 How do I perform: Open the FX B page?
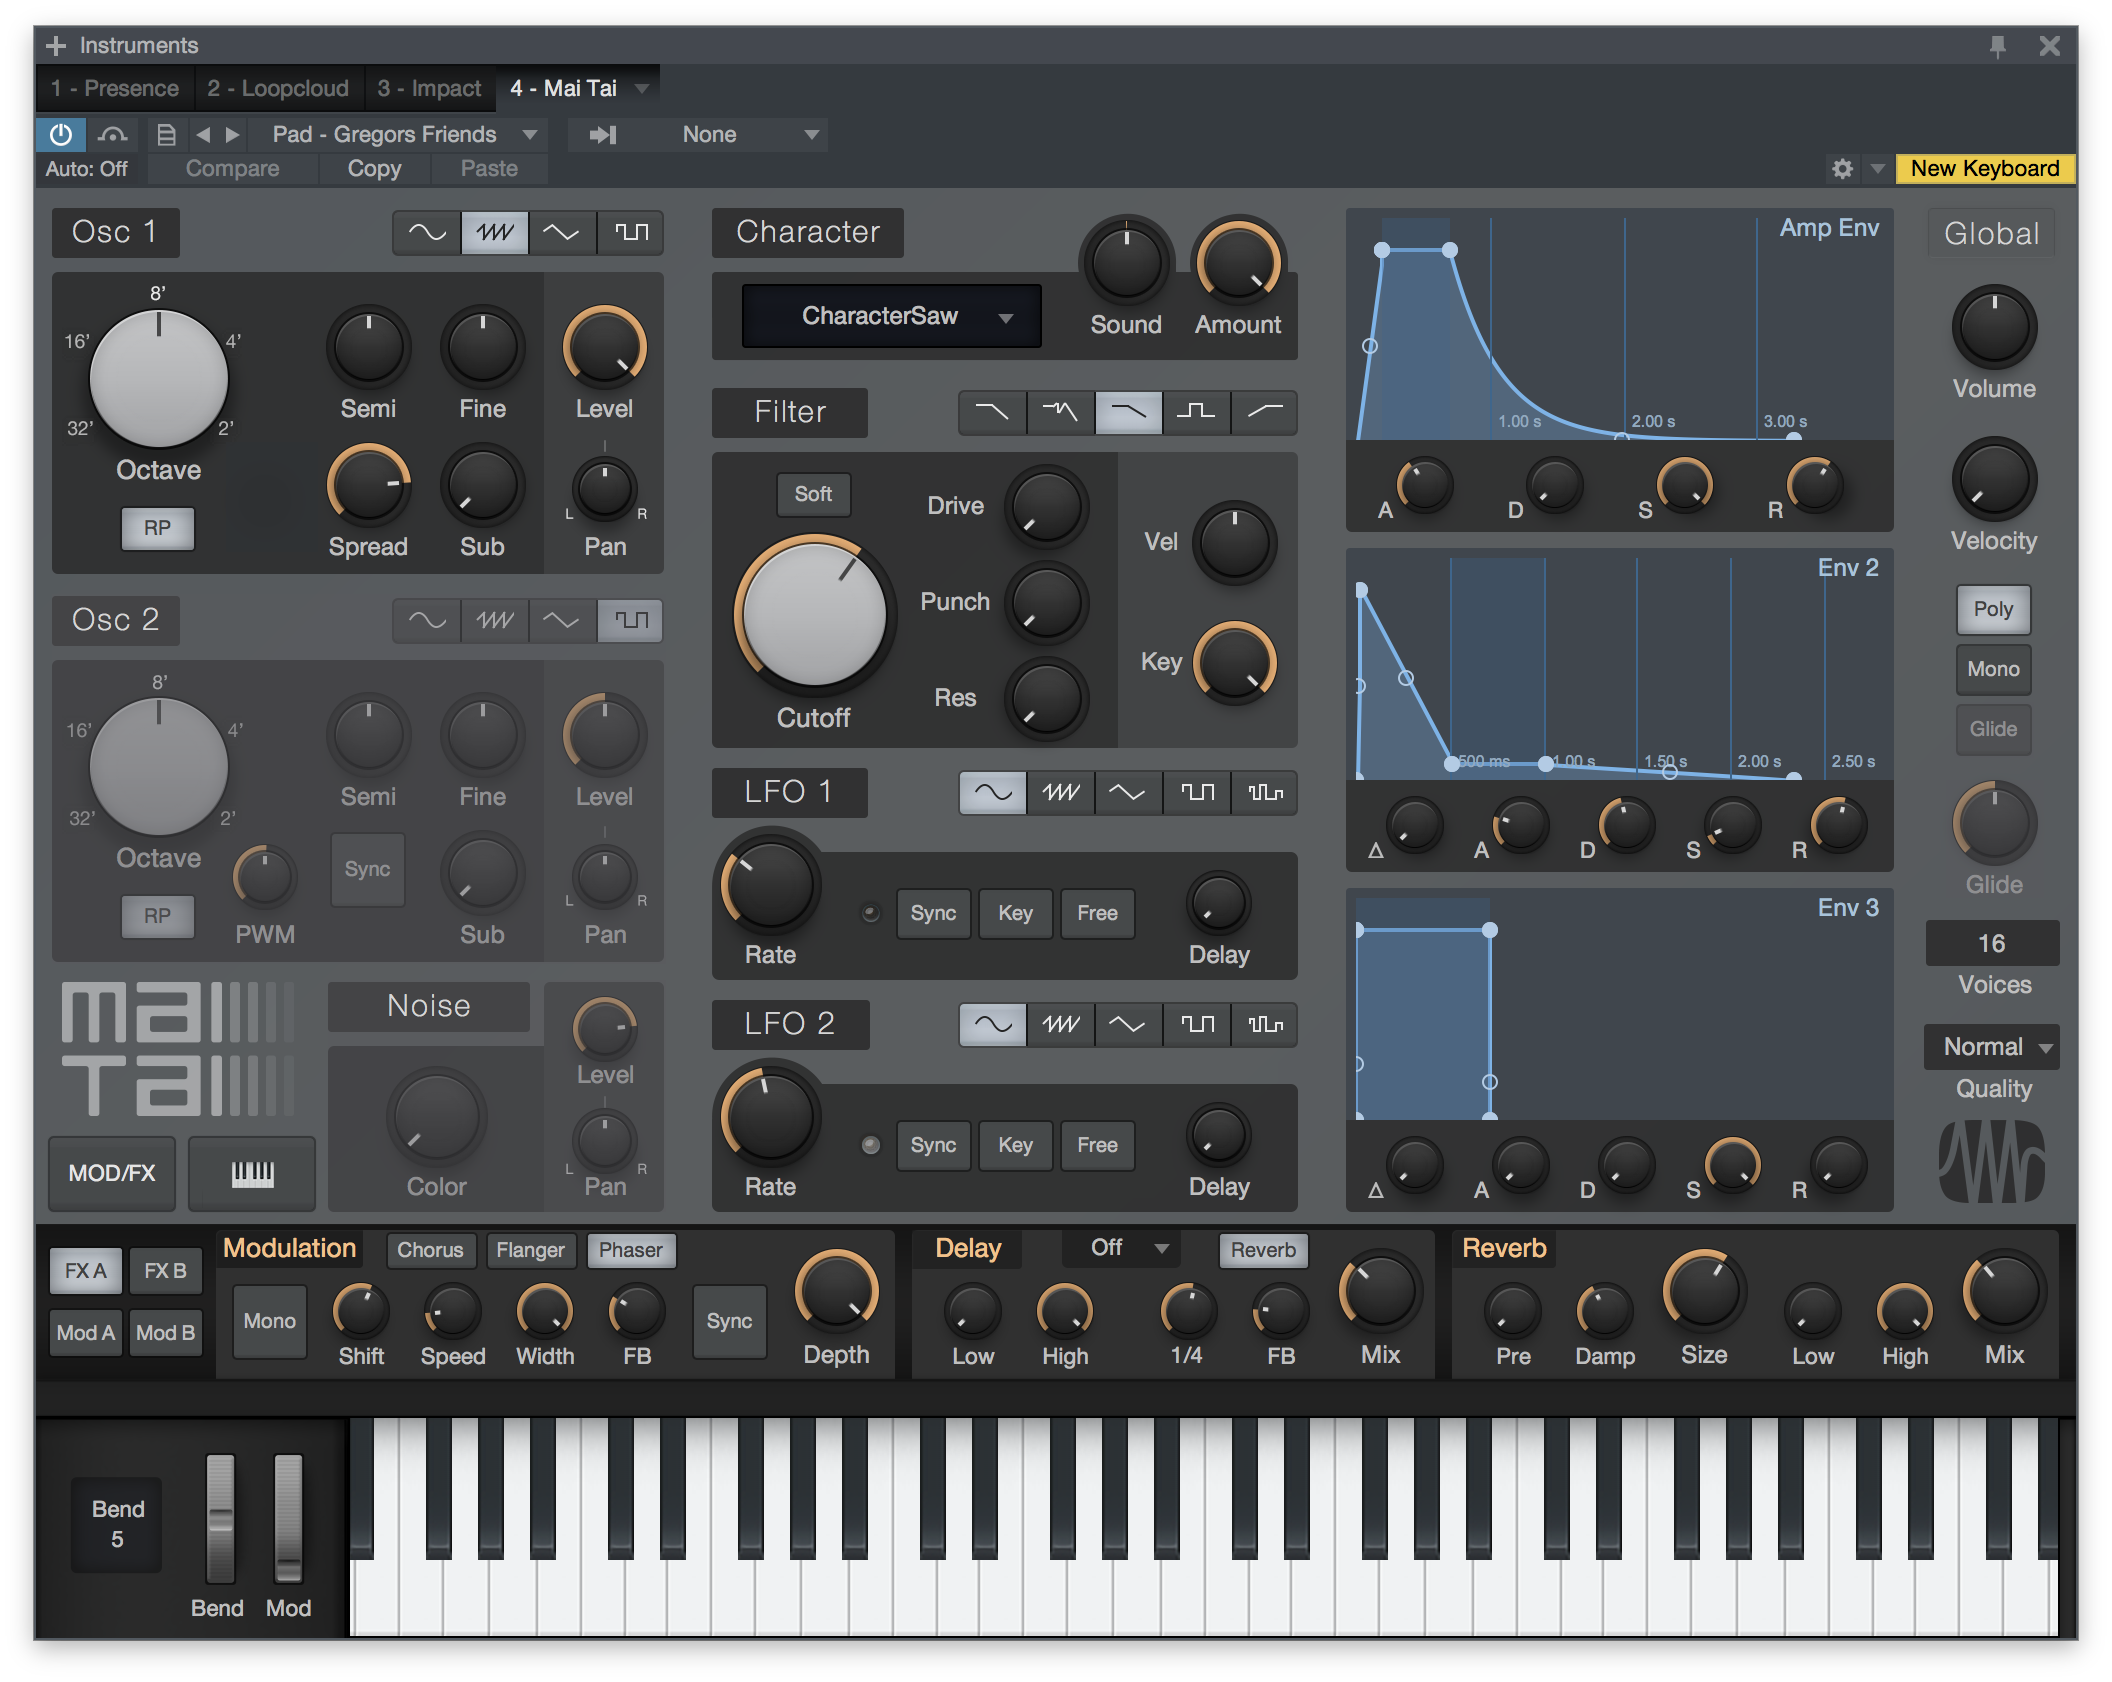(165, 1271)
